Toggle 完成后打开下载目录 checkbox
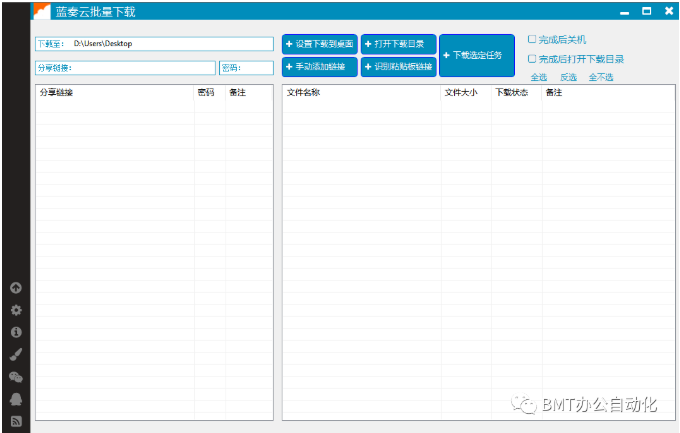The width and height of the screenshot is (680, 433). click(532, 59)
